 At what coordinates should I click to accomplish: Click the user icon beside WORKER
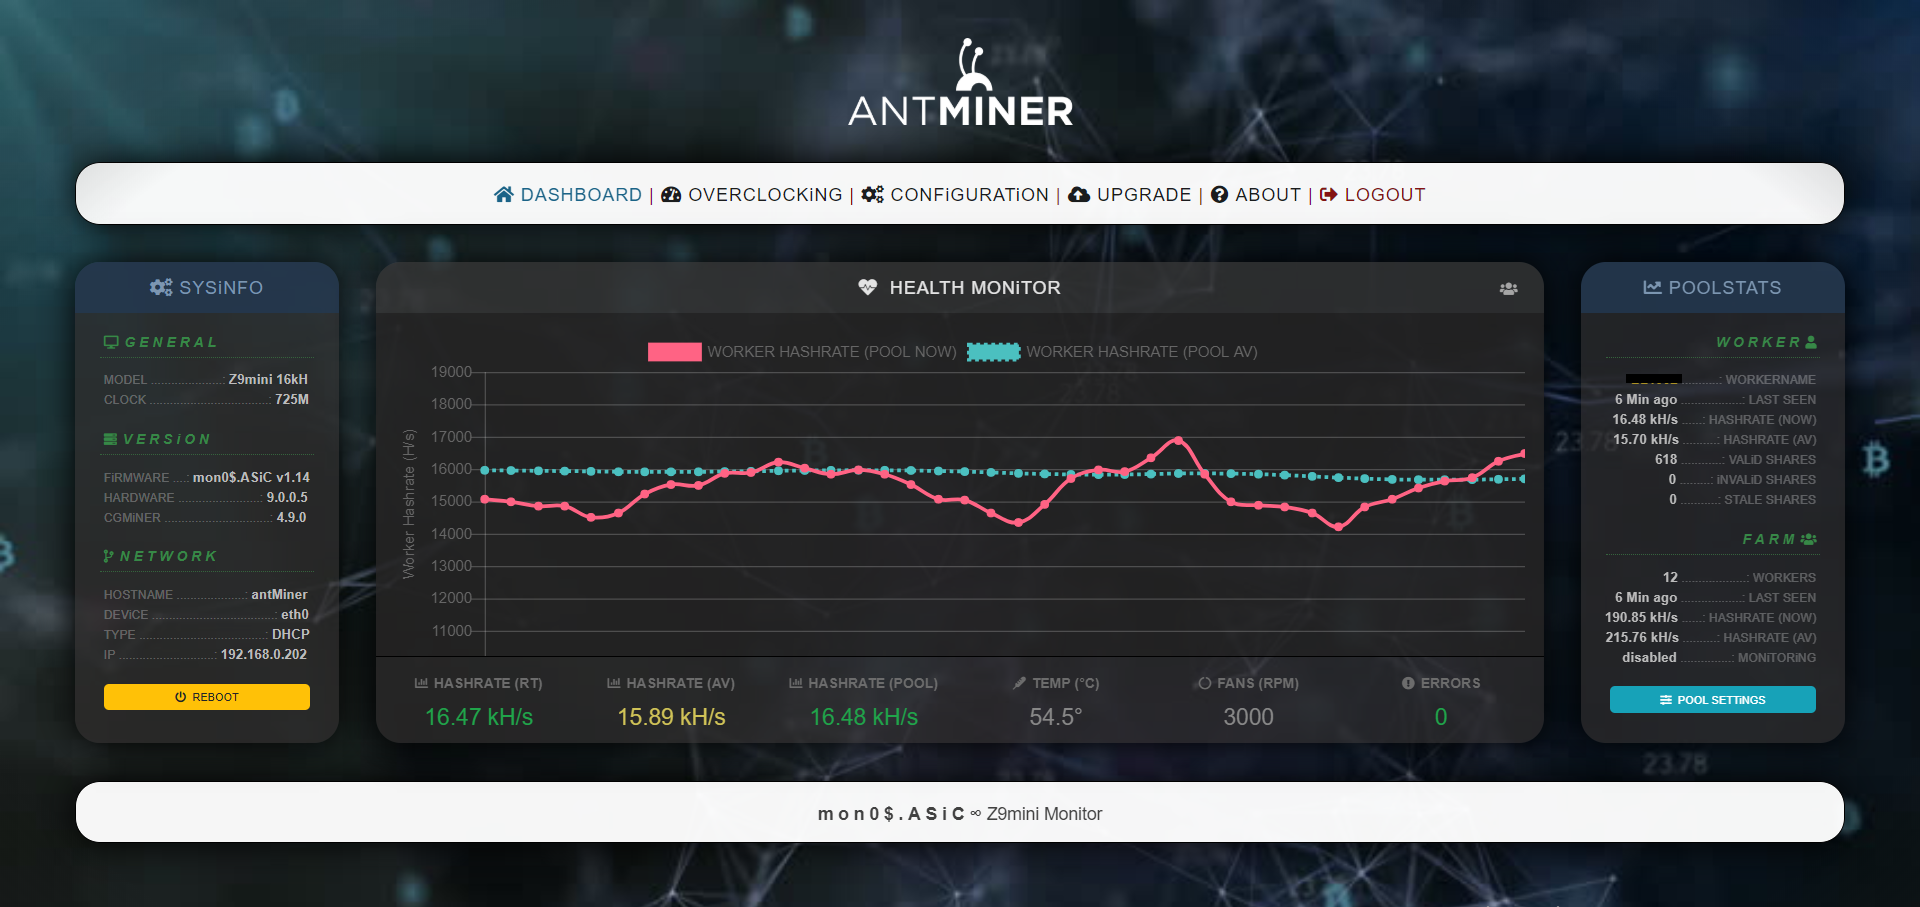tap(1811, 342)
